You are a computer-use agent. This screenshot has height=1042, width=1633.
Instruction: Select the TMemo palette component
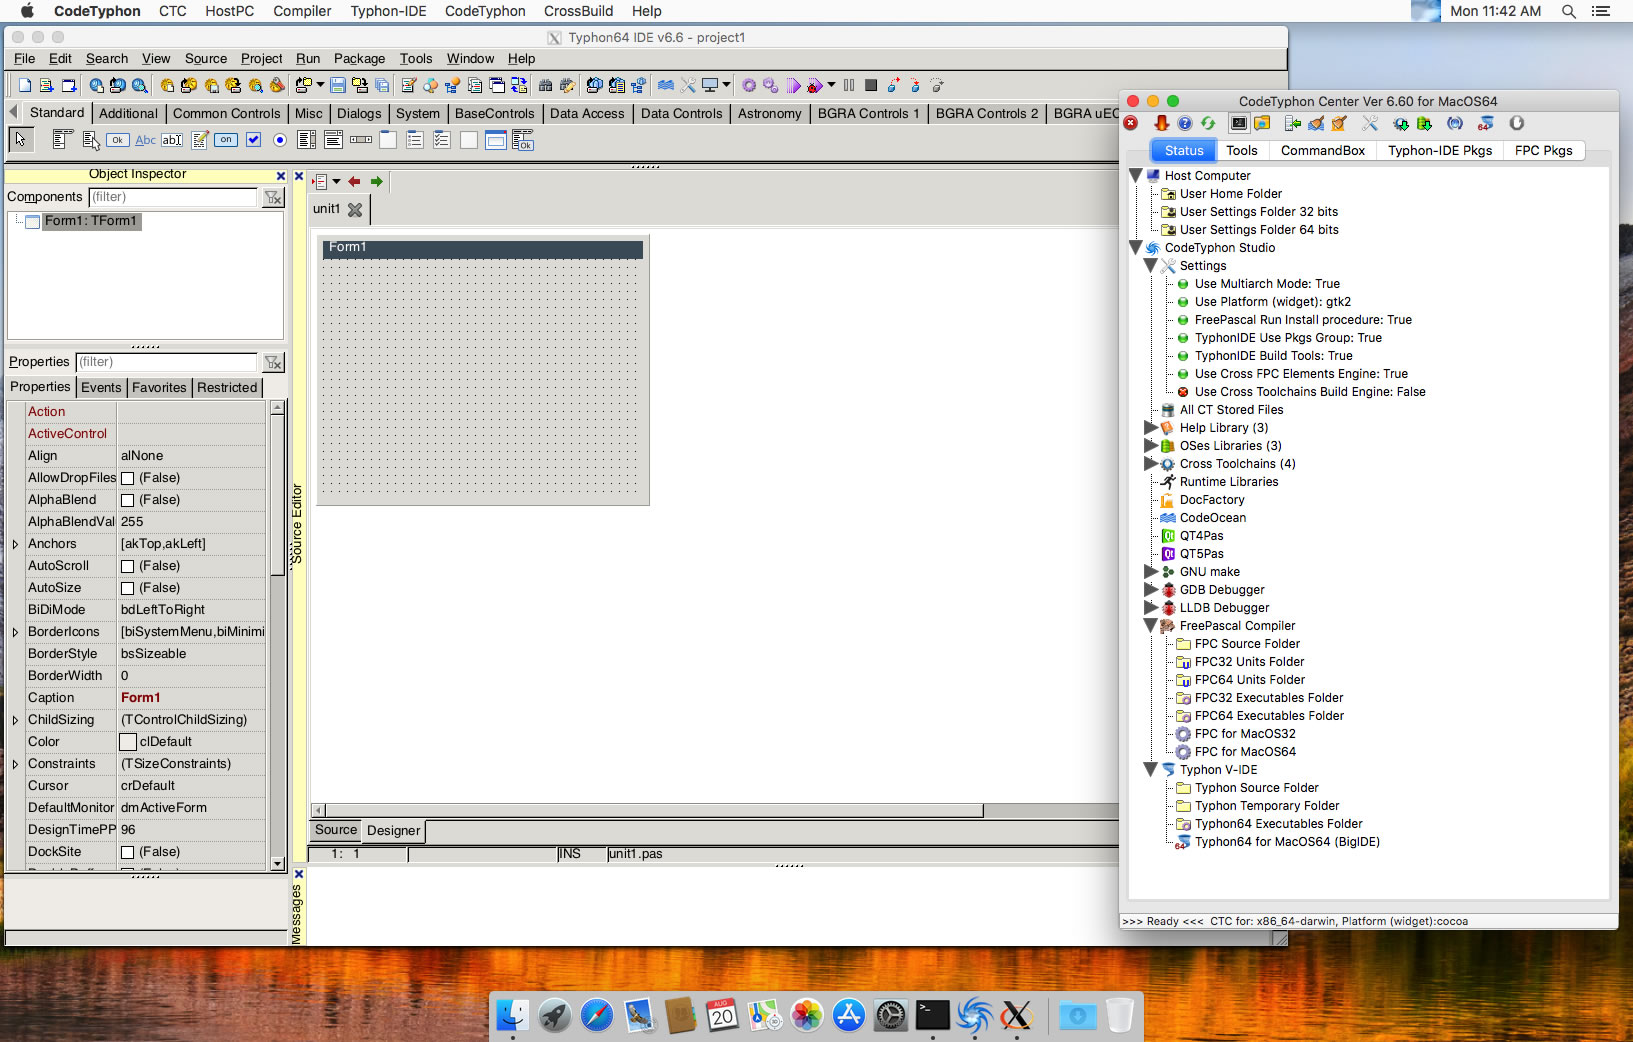(x=200, y=140)
